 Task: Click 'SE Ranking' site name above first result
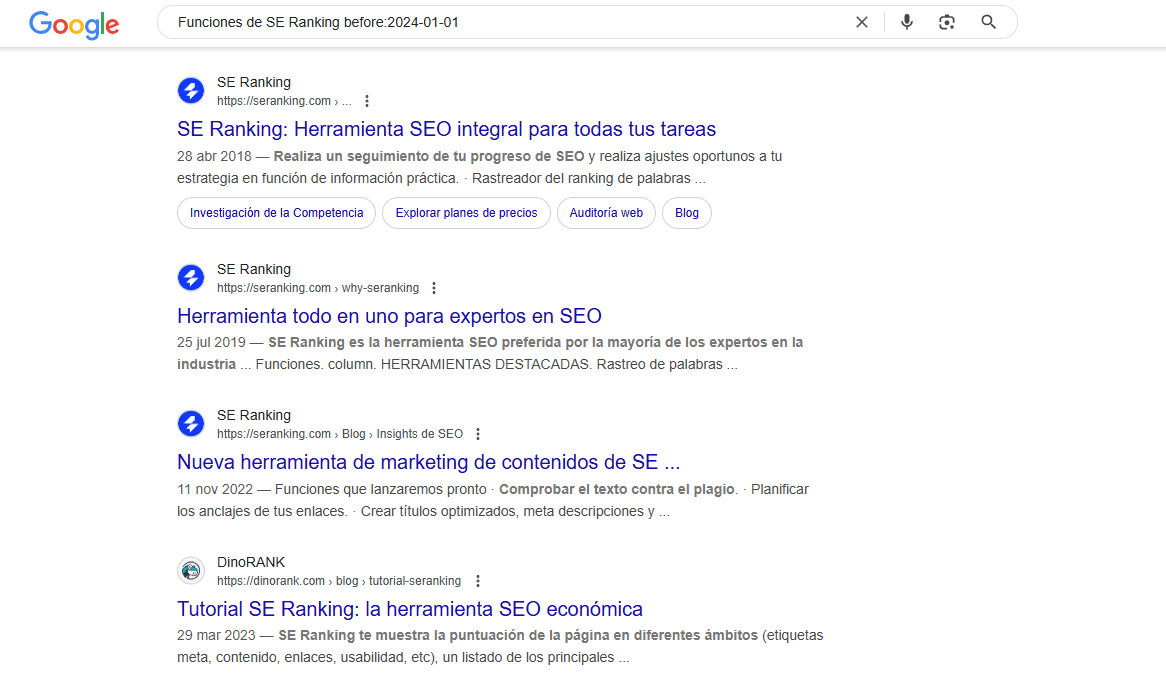254,83
